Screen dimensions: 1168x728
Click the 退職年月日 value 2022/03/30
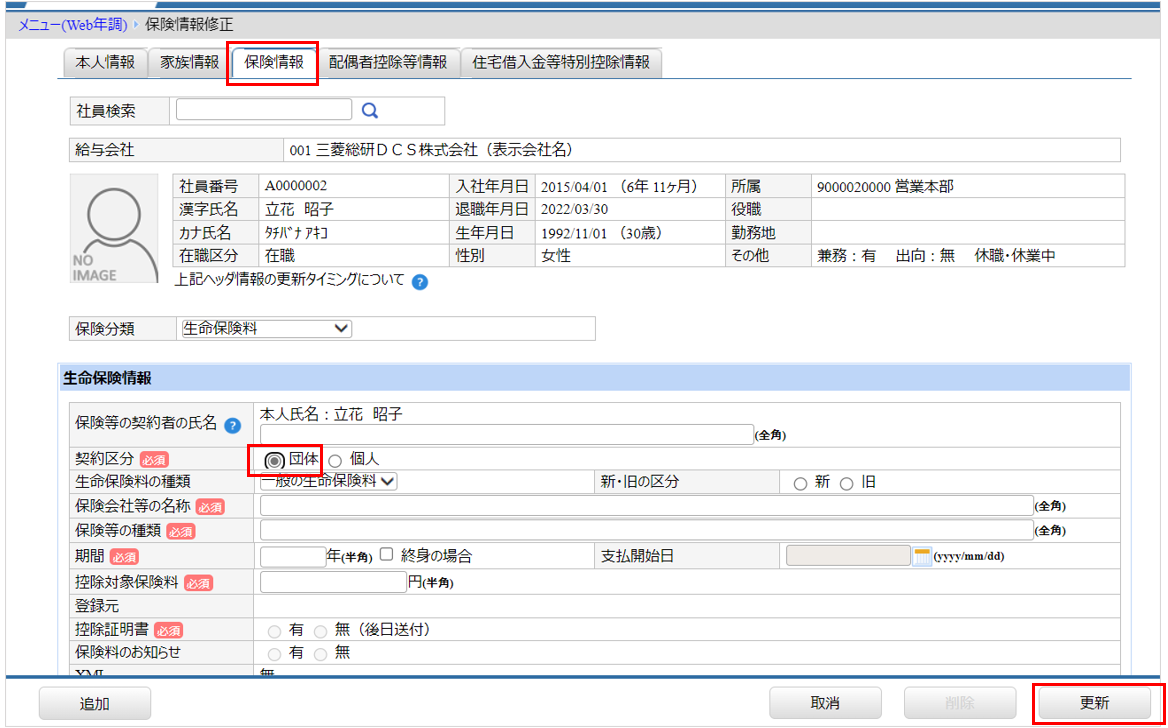point(575,209)
